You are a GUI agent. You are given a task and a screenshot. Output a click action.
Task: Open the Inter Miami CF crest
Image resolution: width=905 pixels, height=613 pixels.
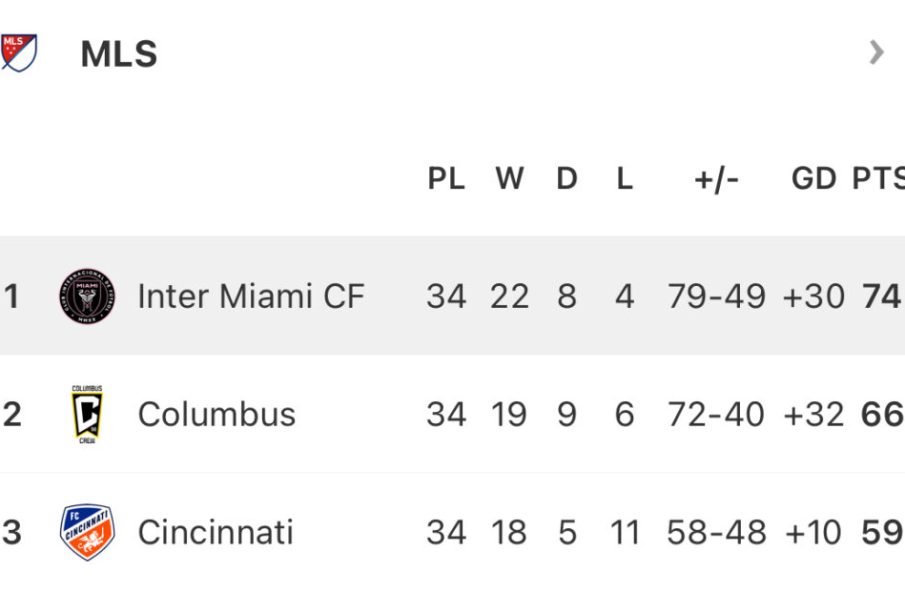click(87, 296)
